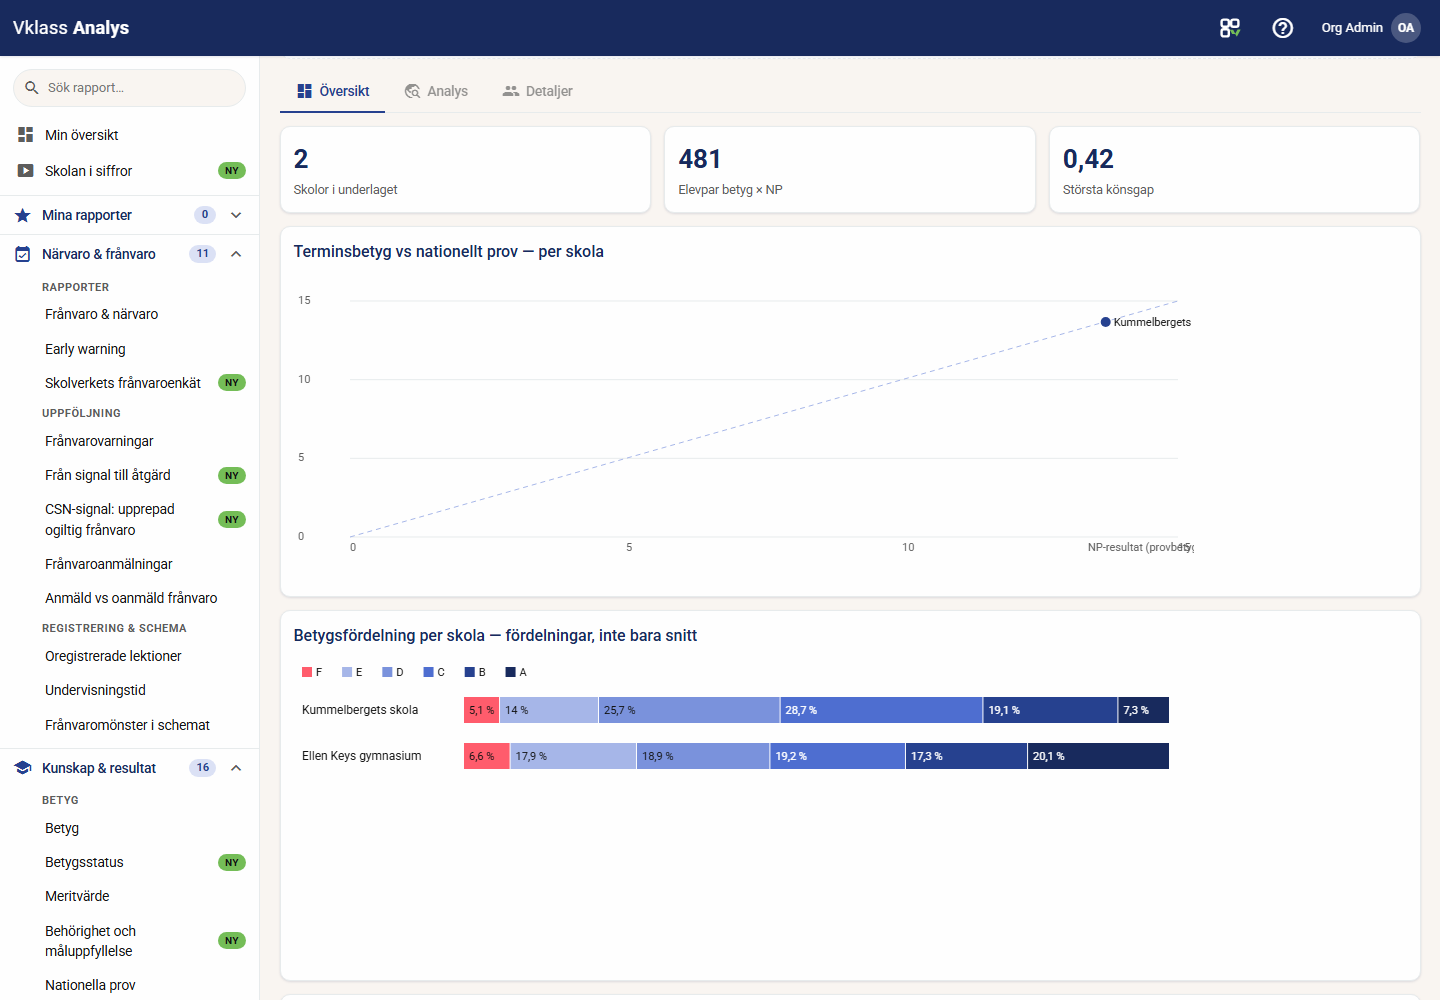Screen dimensions: 1440x1000
Task: Expand the Mina rapporter section chevron
Action: [236, 215]
